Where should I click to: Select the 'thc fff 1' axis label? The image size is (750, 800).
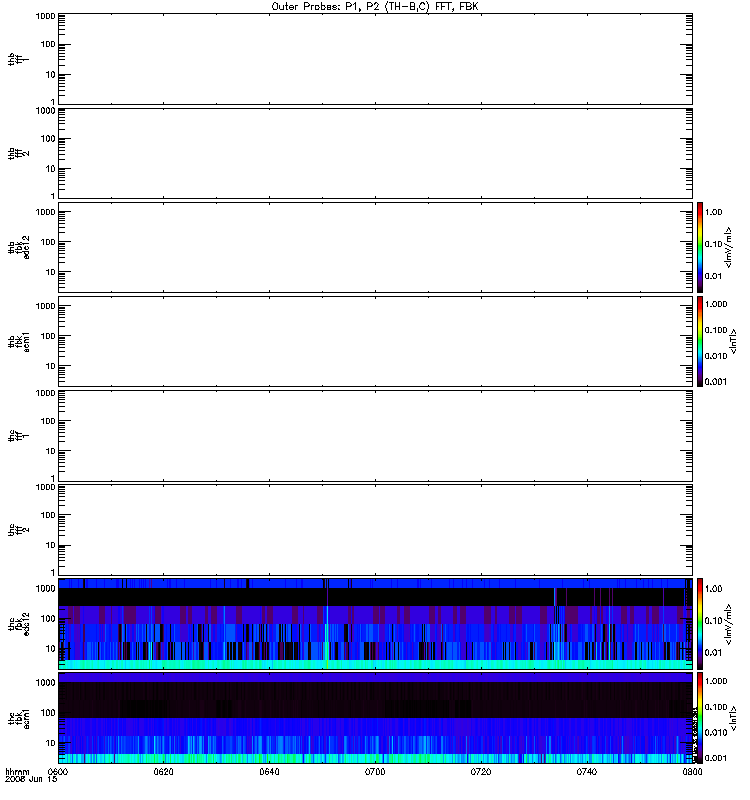pyautogui.click(x=18, y=436)
